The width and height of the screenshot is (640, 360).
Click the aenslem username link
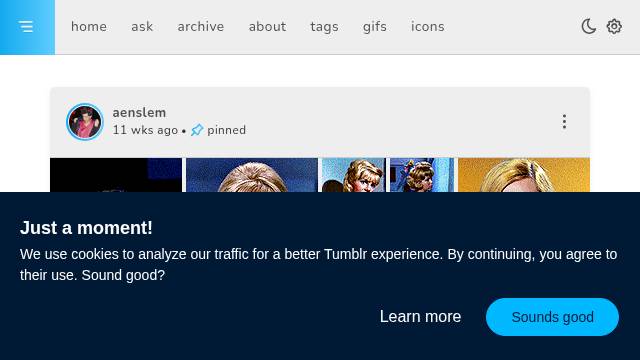(139, 113)
